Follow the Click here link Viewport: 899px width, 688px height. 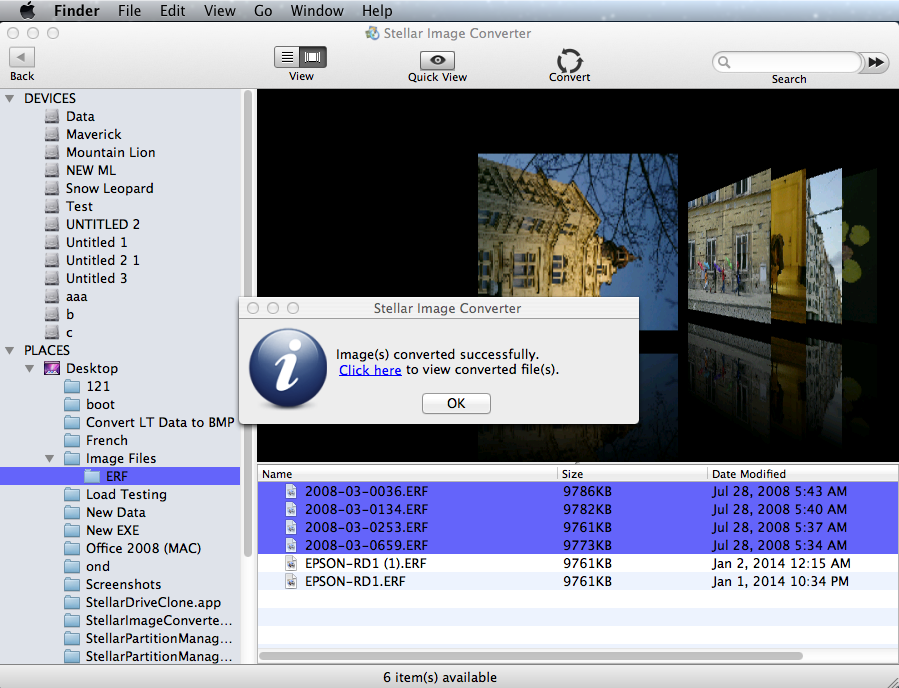click(370, 370)
